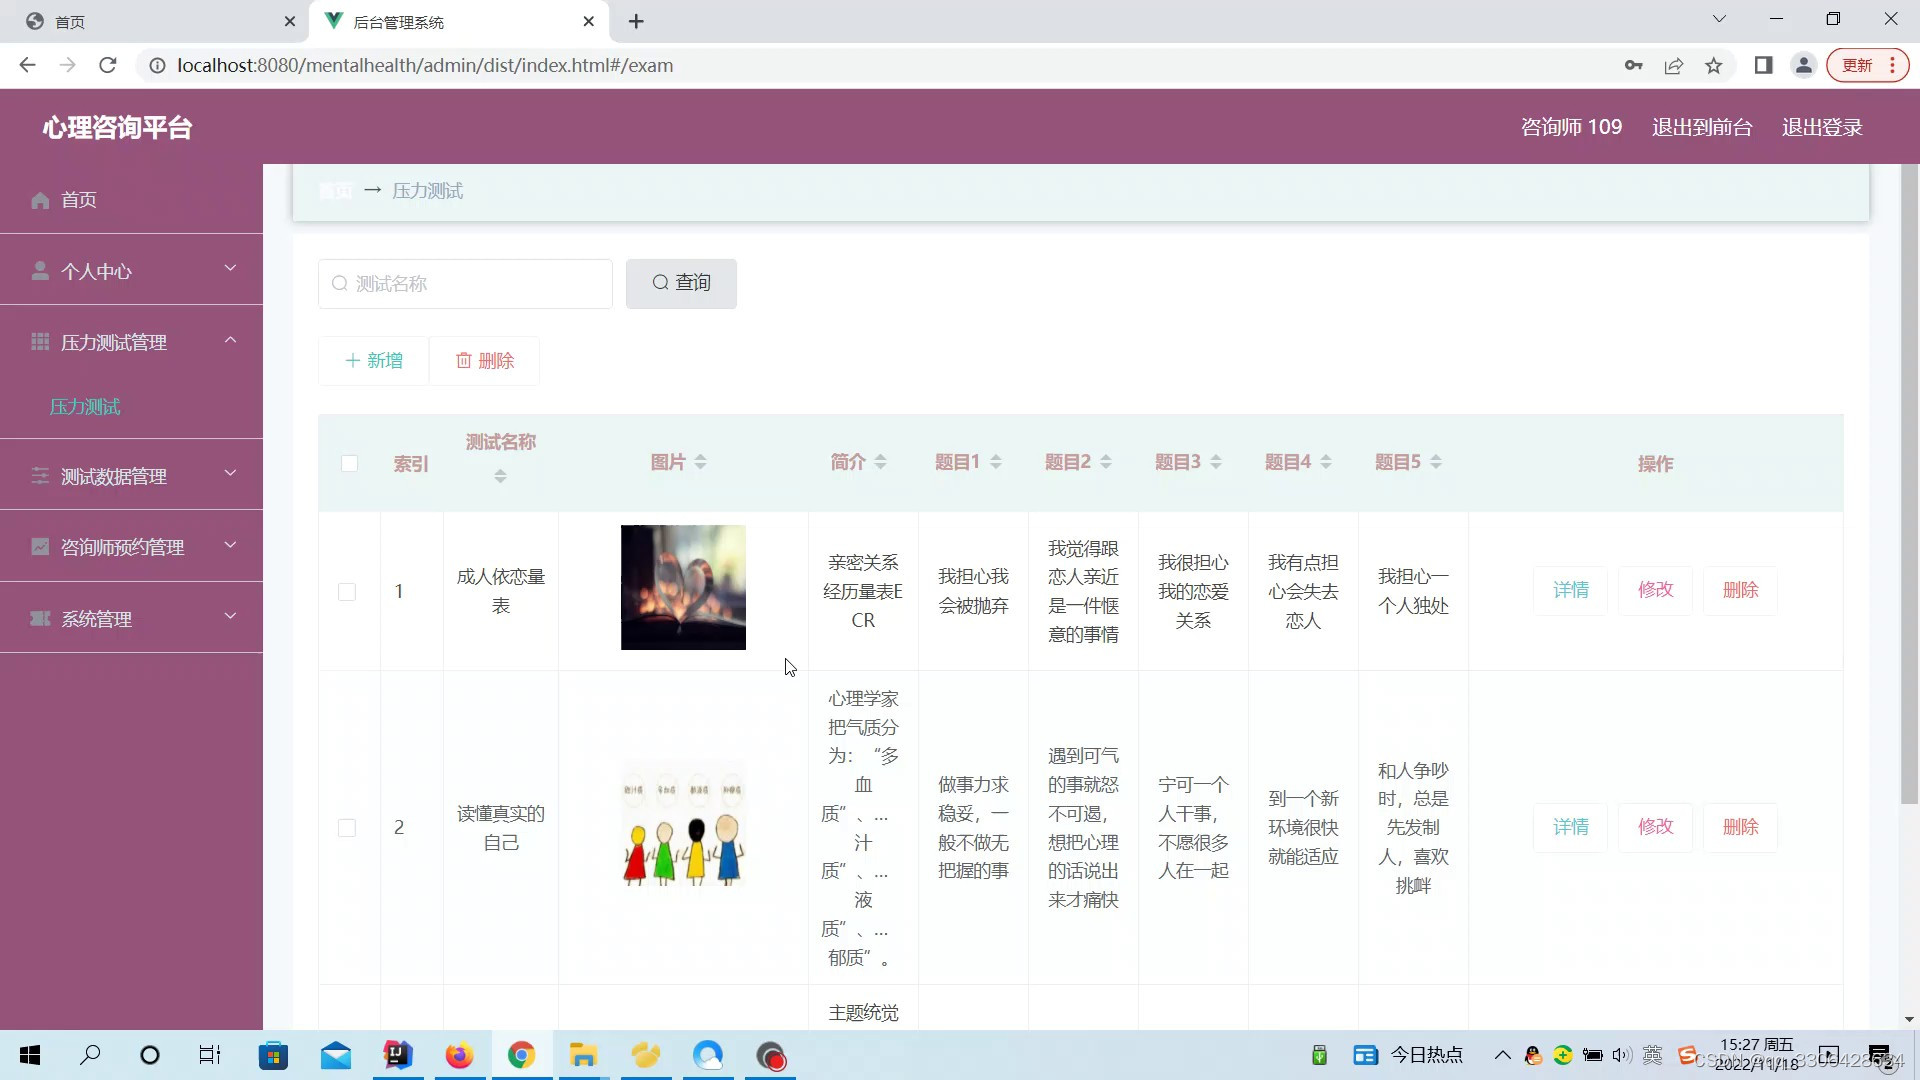Click the 成人依恋量表 image thumbnail
This screenshot has width=1920, height=1080.
pyautogui.click(x=684, y=591)
